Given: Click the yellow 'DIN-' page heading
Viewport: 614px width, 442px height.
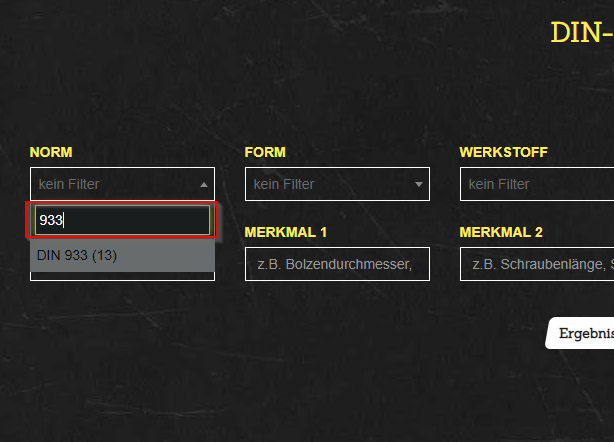Looking at the screenshot, I should [581, 32].
